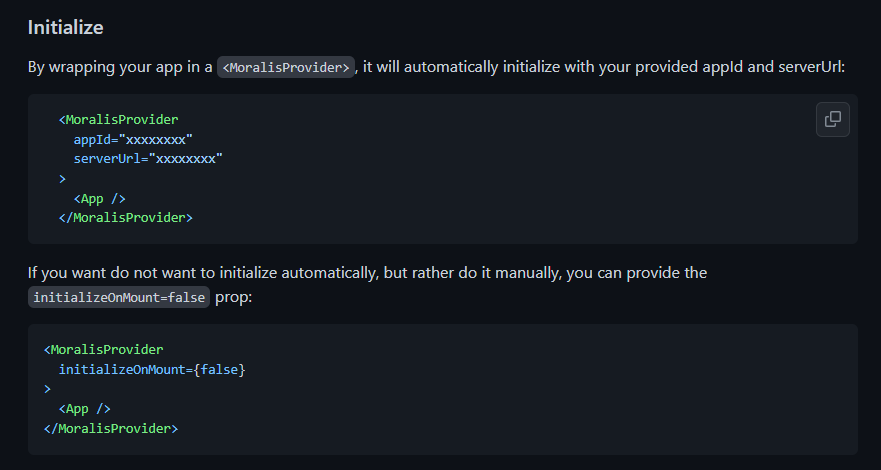
Task: Click closing </MoralisProvider> tag in first code block
Action: [126, 218]
